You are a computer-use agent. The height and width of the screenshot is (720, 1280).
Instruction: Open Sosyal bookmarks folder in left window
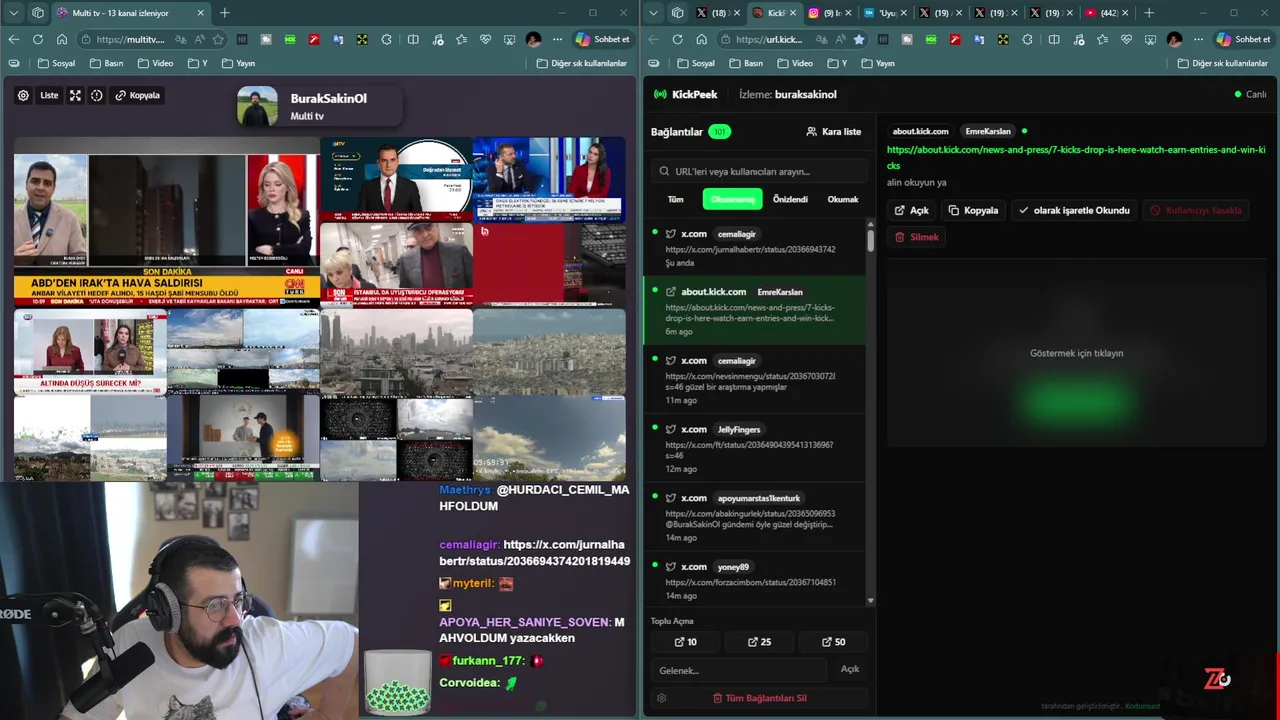[x=56, y=63]
